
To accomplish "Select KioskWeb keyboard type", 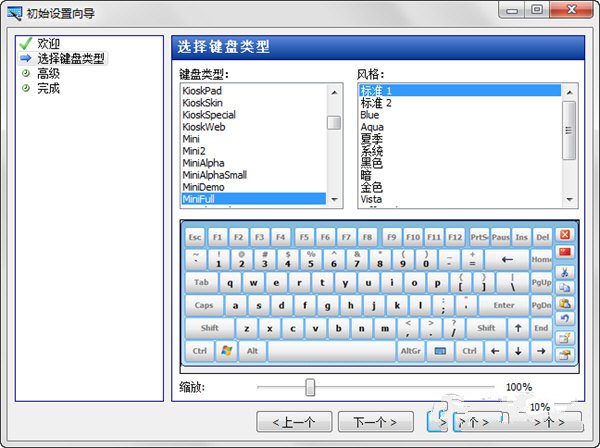I will [254, 127].
